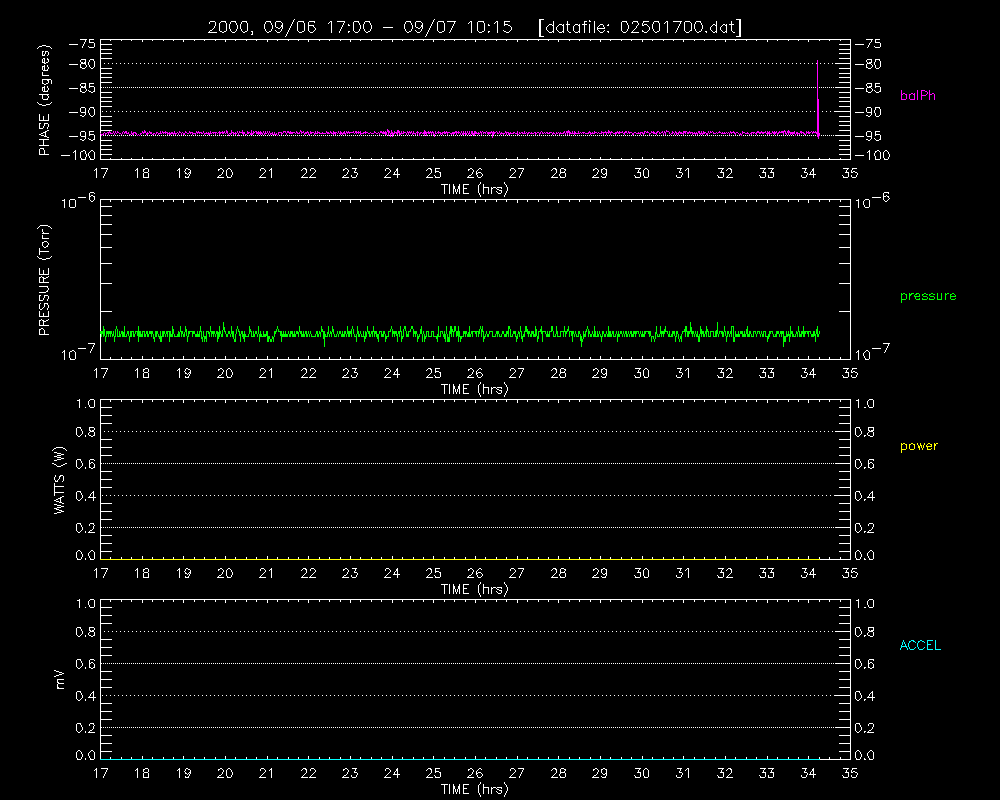Click hour 24 tick on phase plot axis
Viewport: 1000px width, 800px height.
click(392, 174)
